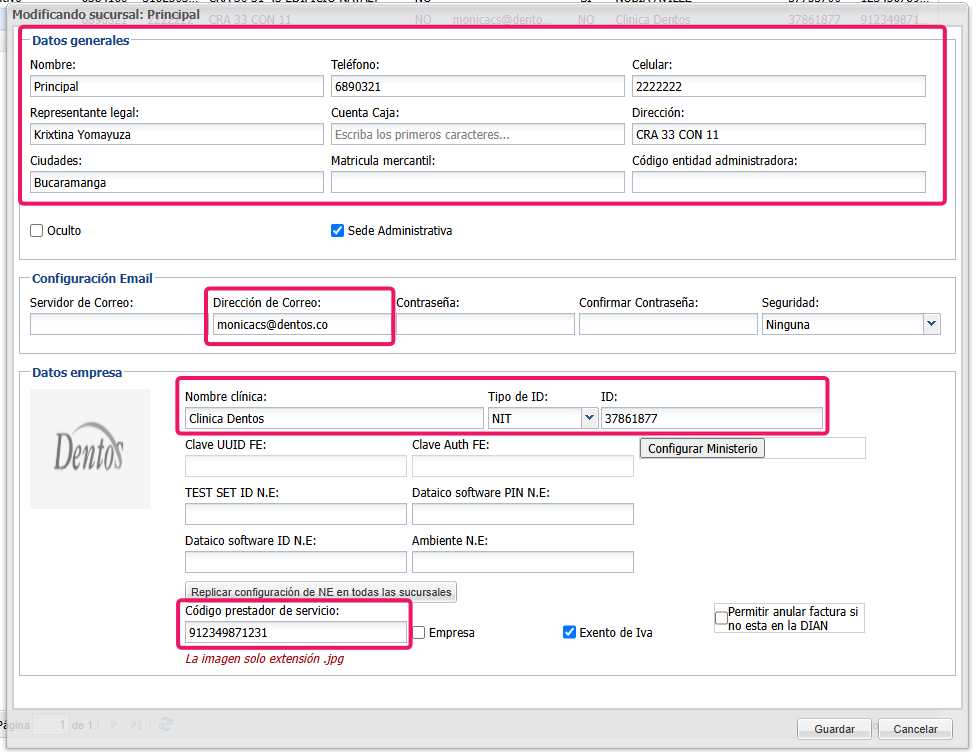Enable the Oculto checkbox
The image size is (976, 755).
pos(37,231)
